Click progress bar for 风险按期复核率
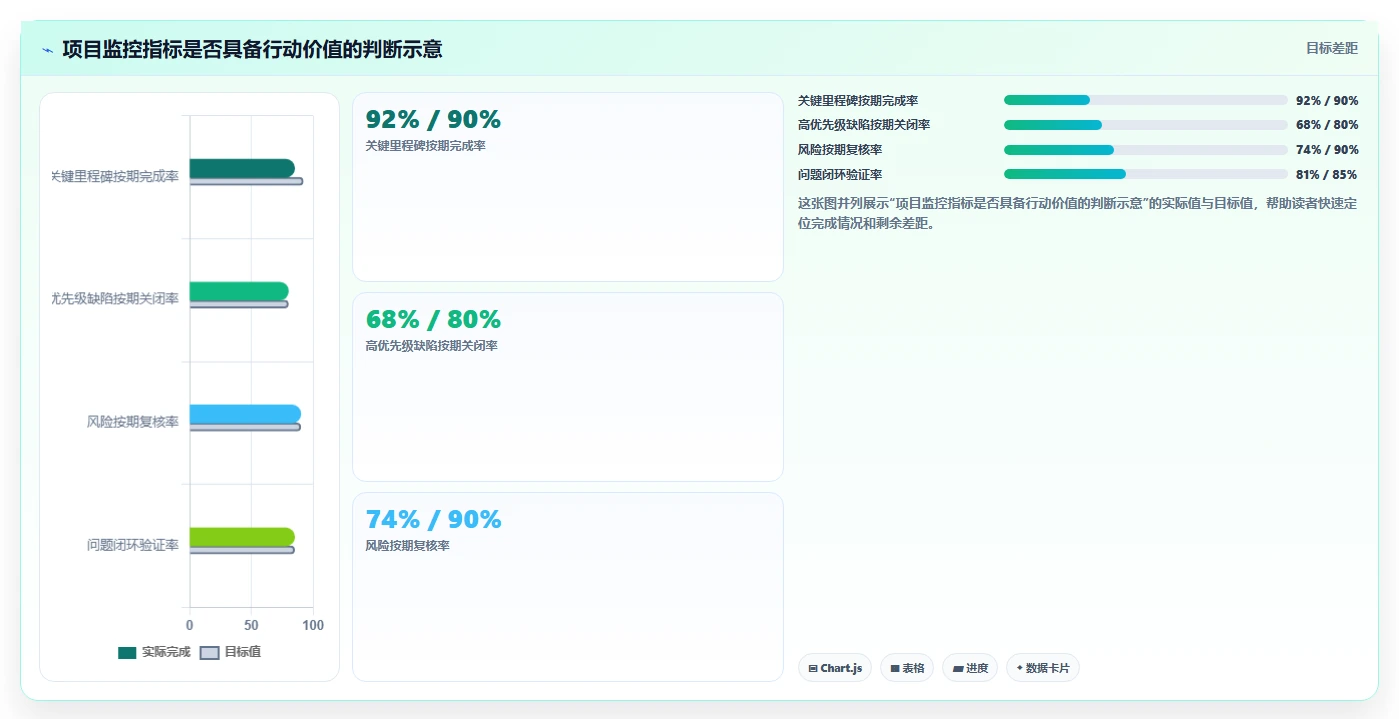Image resolution: width=1399 pixels, height=719 pixels. [x=1146, y=150]
